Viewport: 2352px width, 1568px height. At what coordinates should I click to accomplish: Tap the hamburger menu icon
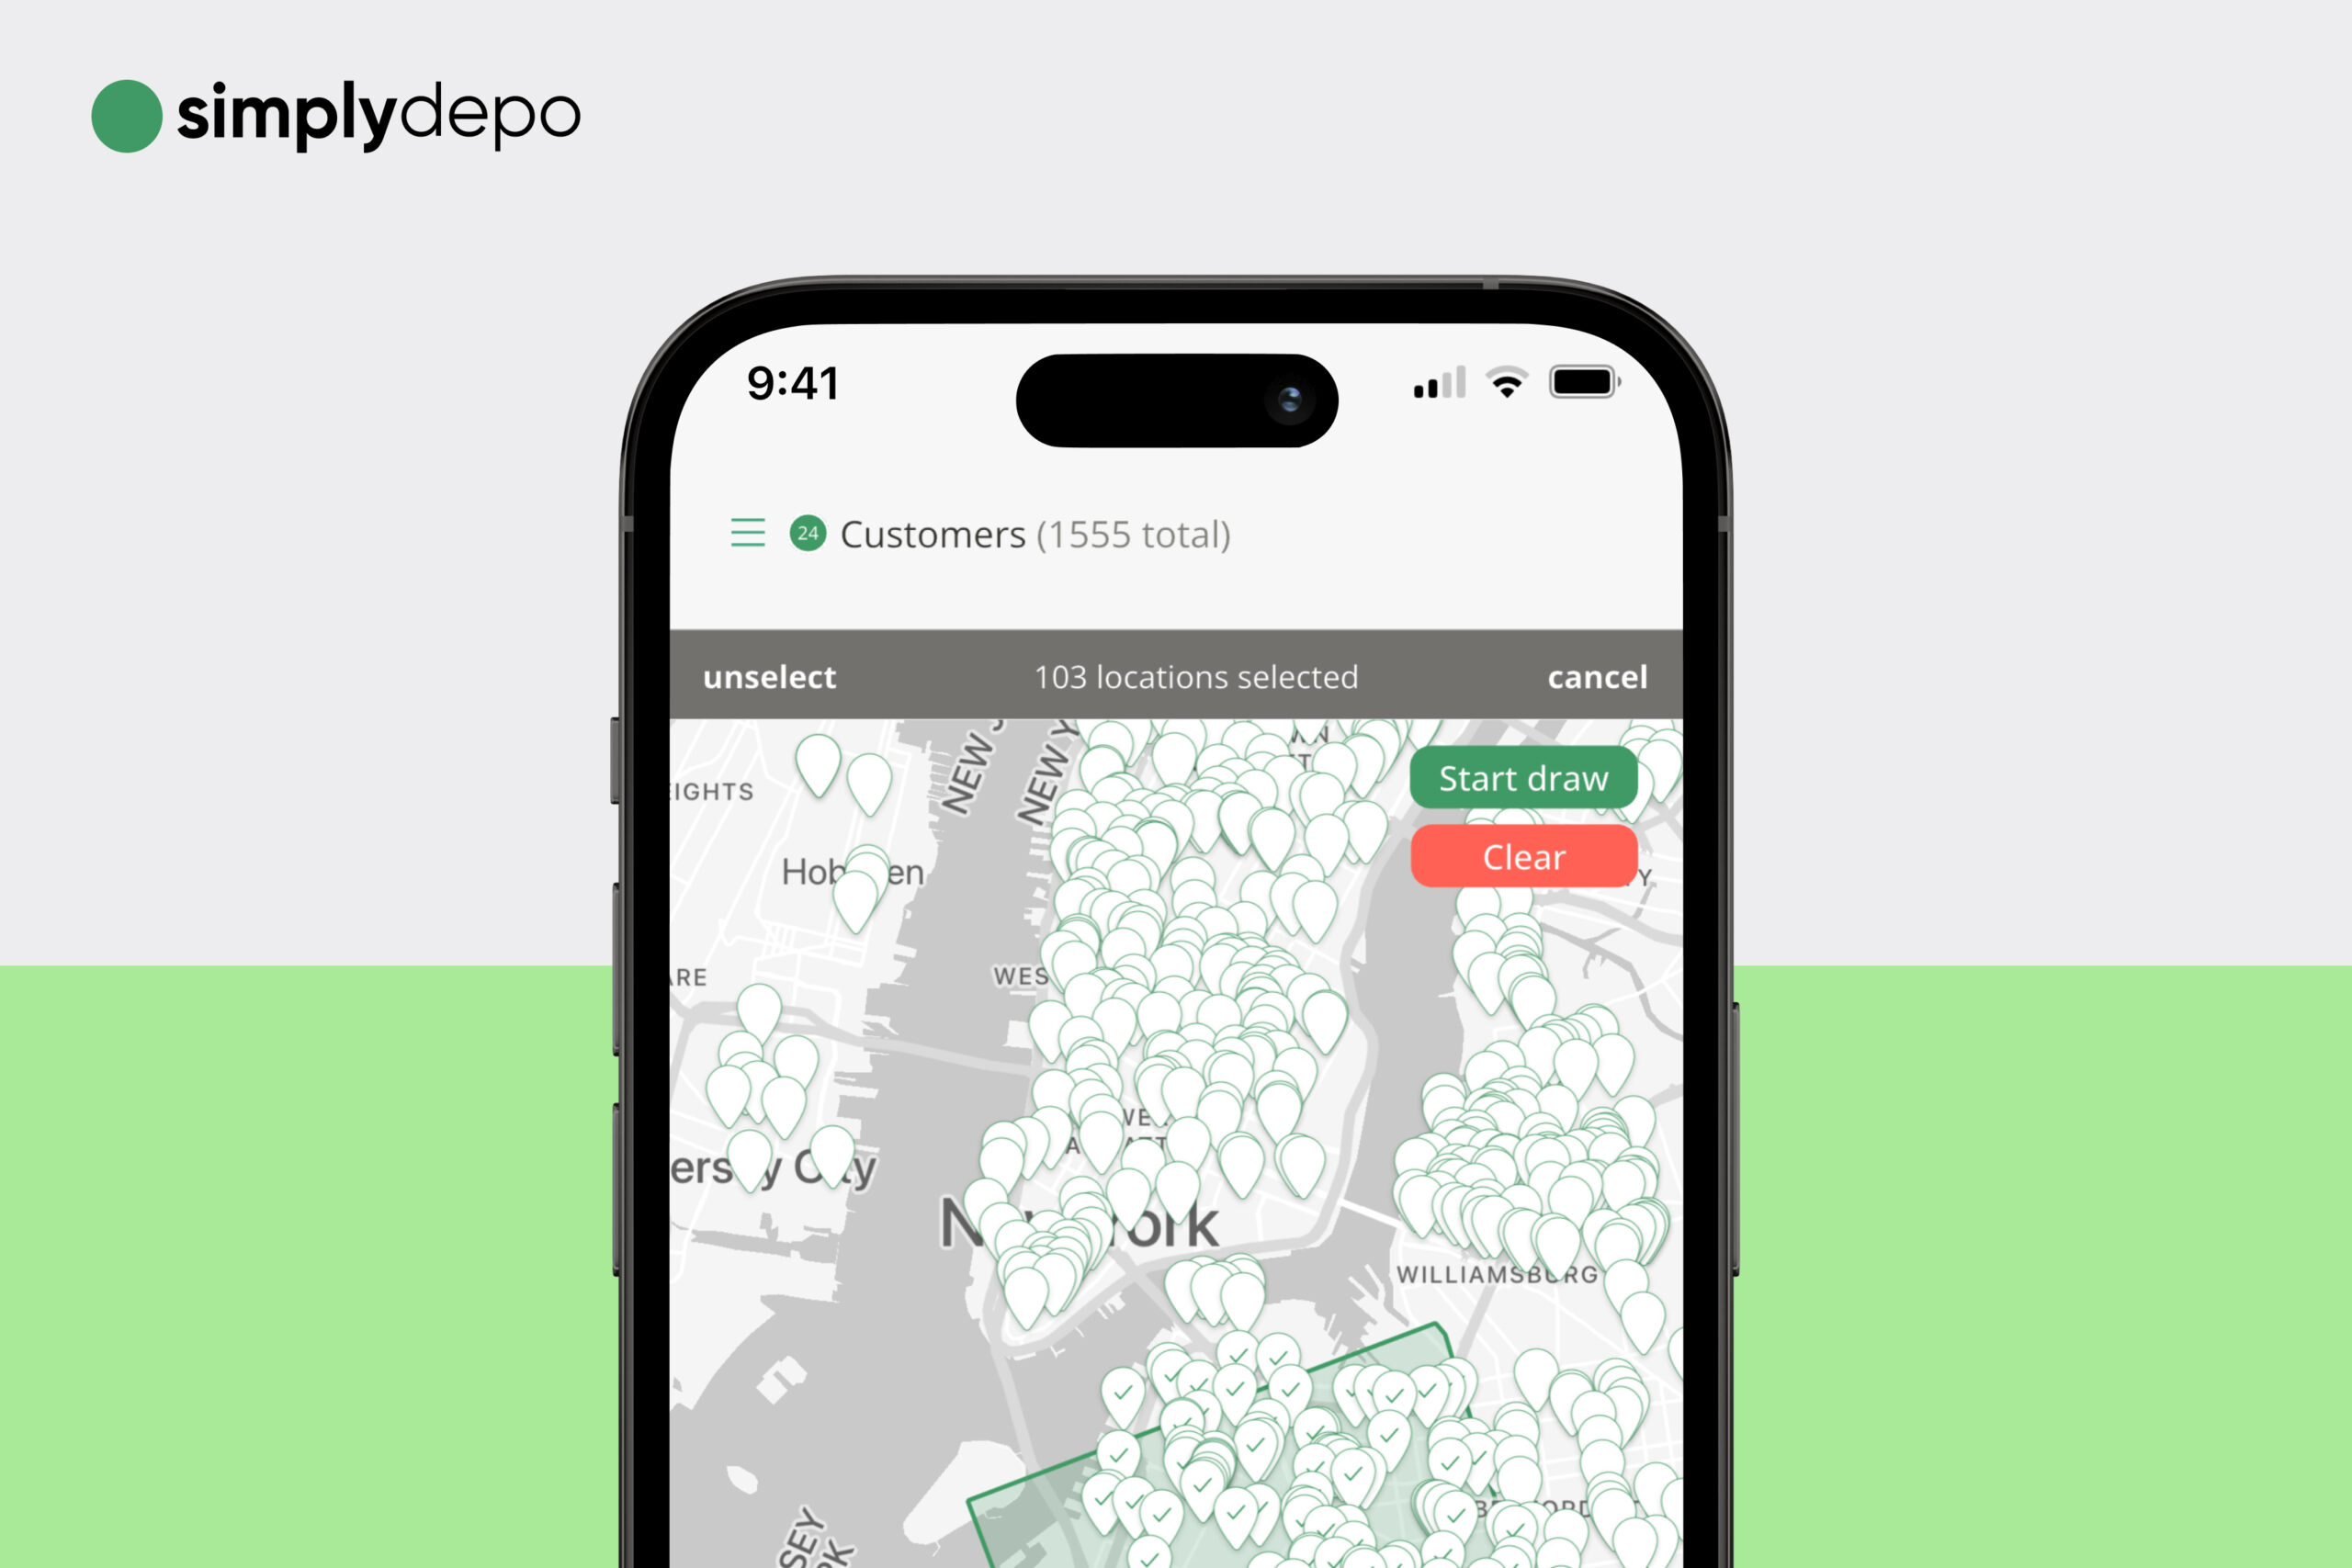click(737, 534)
